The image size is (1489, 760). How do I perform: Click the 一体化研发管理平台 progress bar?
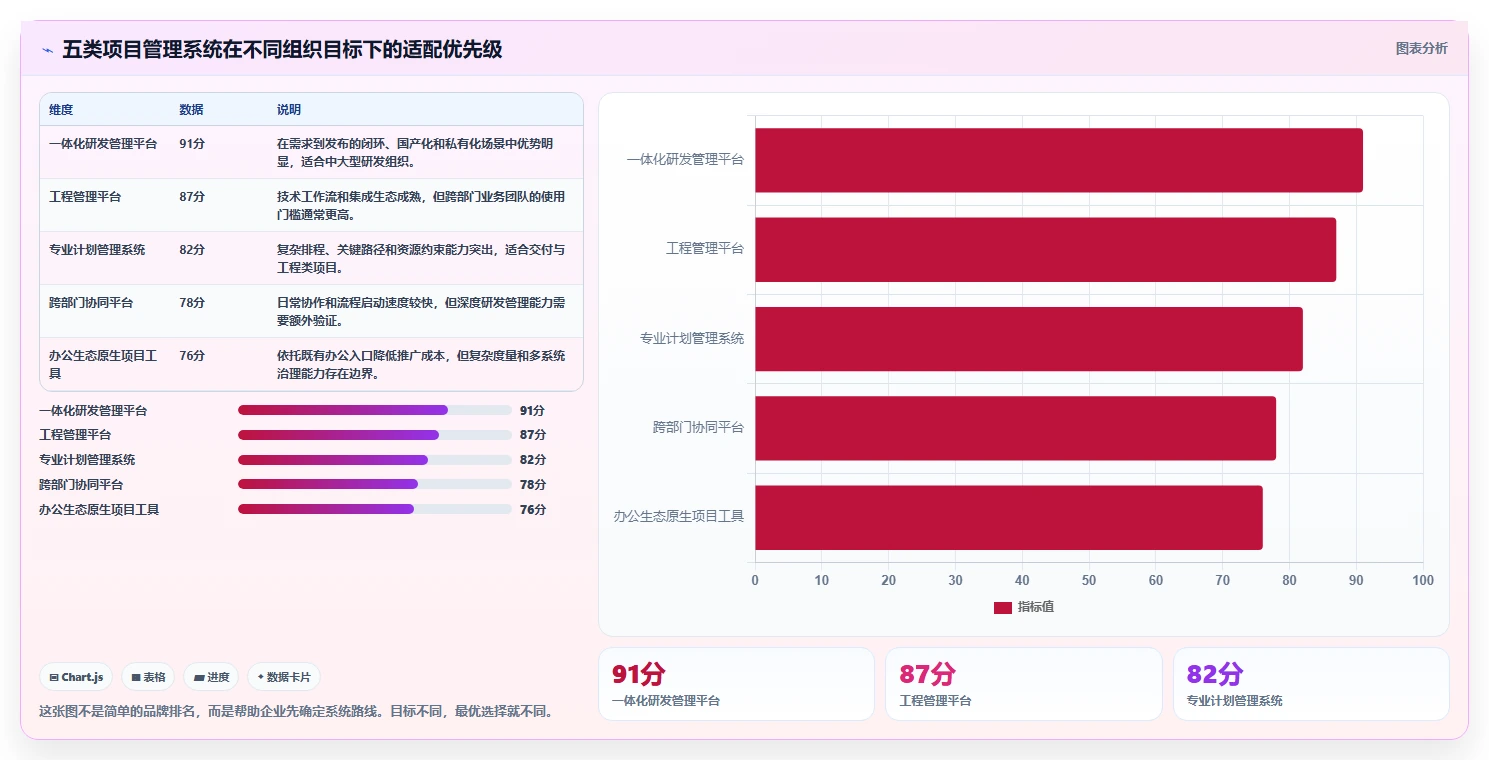pos(375,410)
